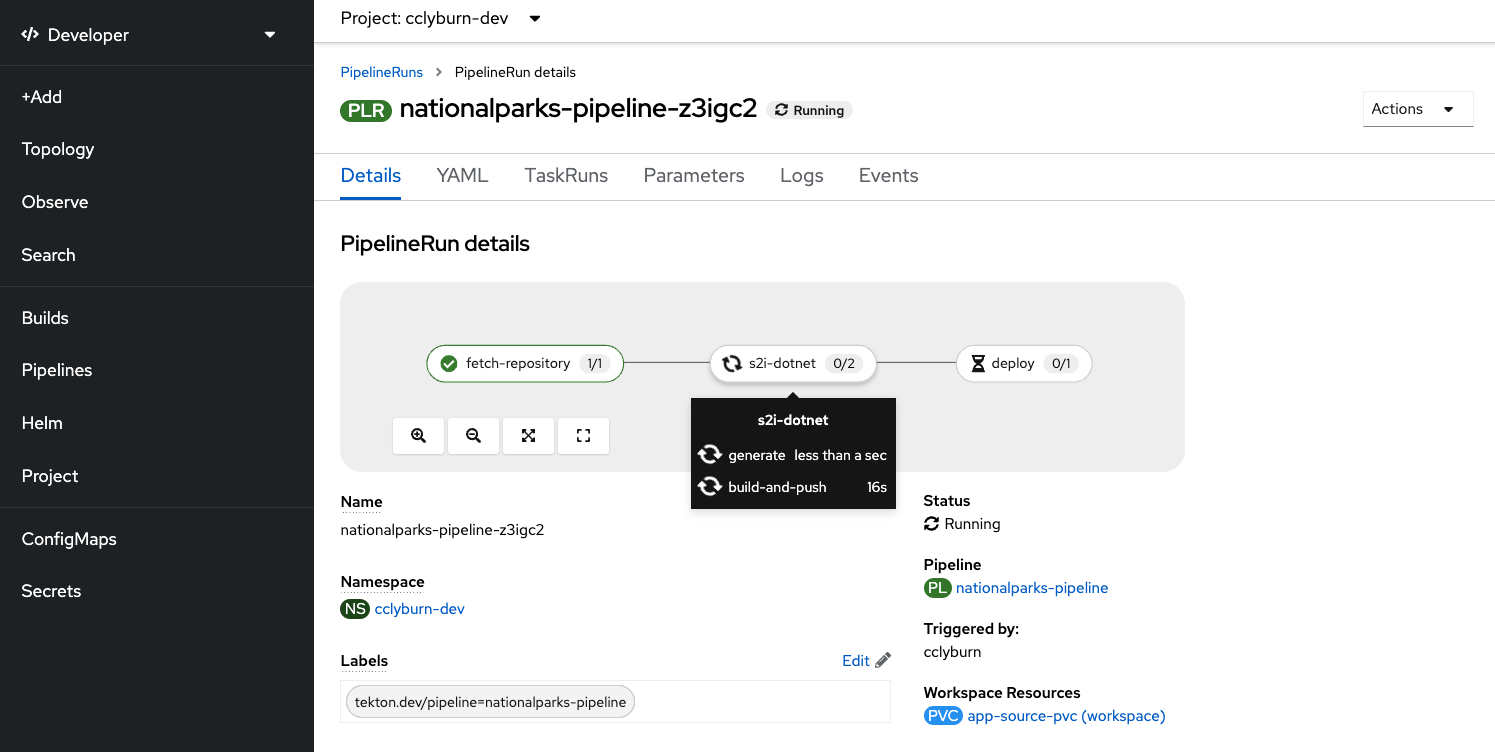Navigate to Topology in the sidebar

click(x=58, y=149)
